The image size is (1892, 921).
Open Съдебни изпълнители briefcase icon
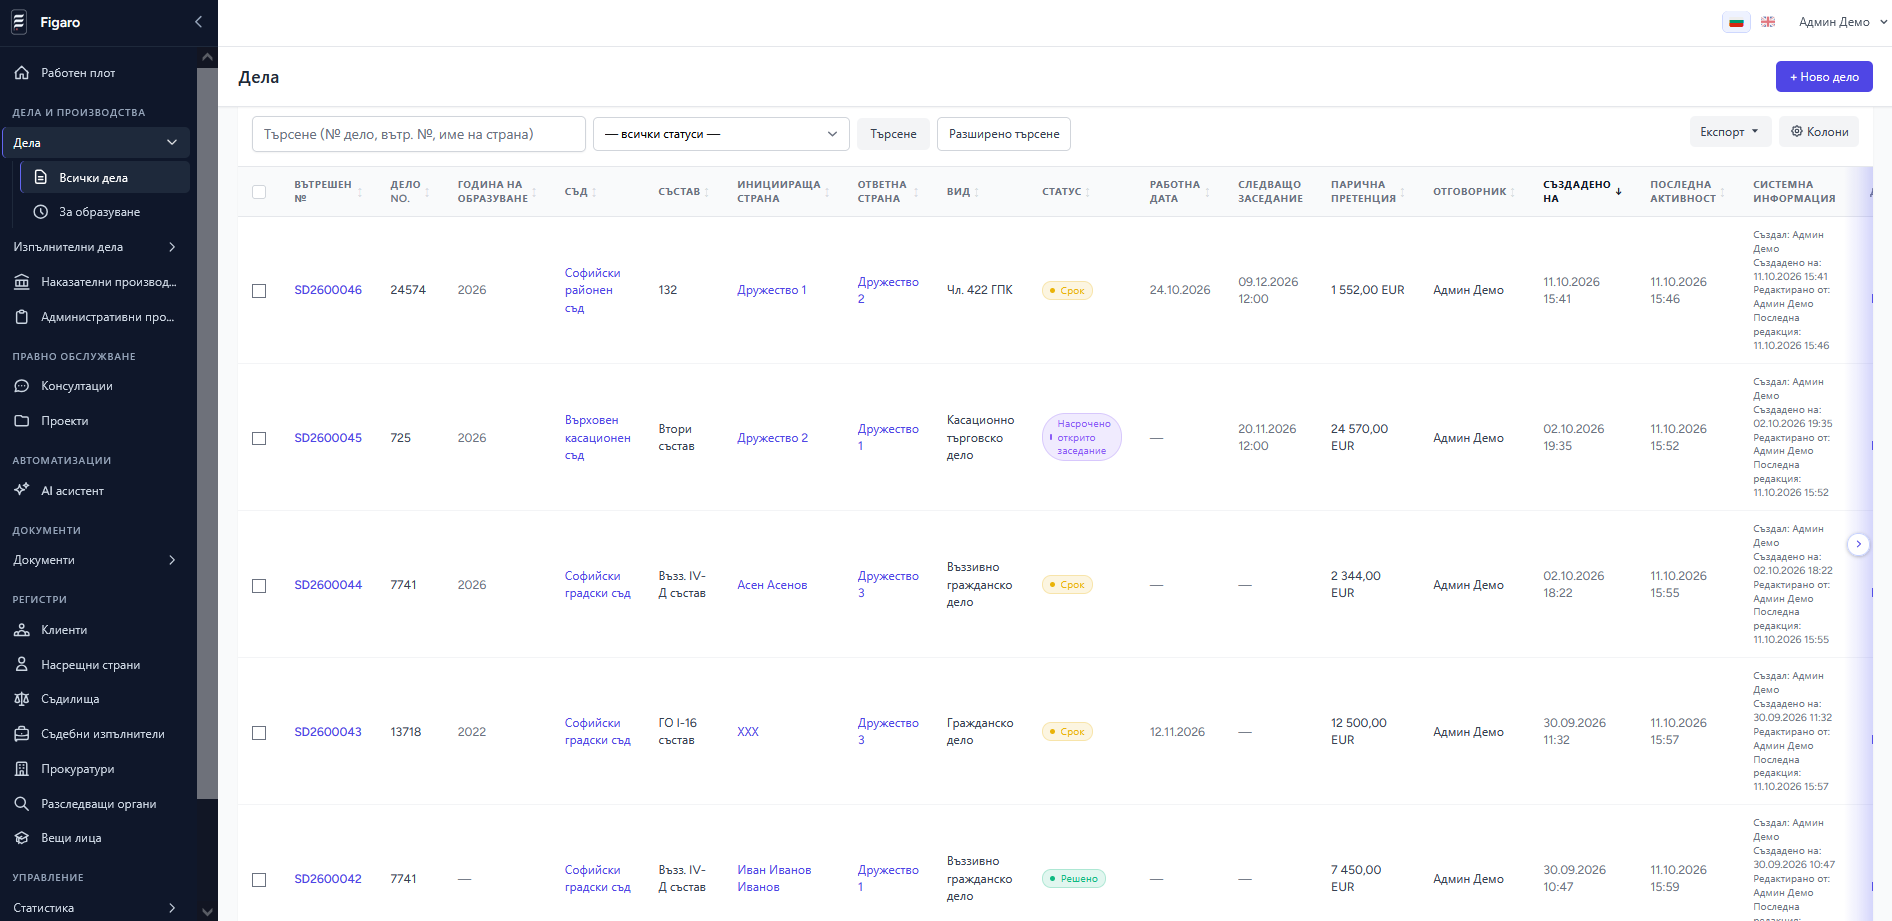point(22,734)
